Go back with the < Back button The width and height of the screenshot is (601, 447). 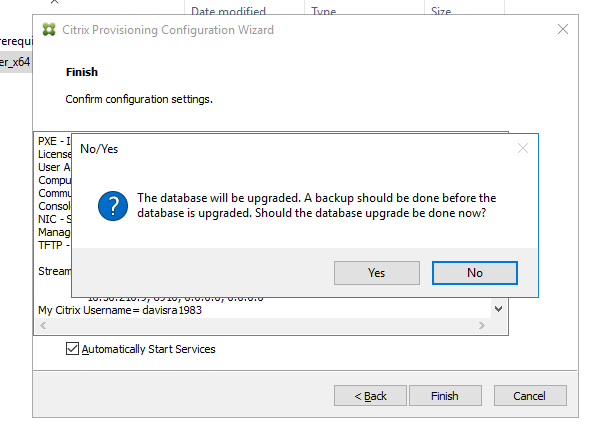[x=370, y=396]
